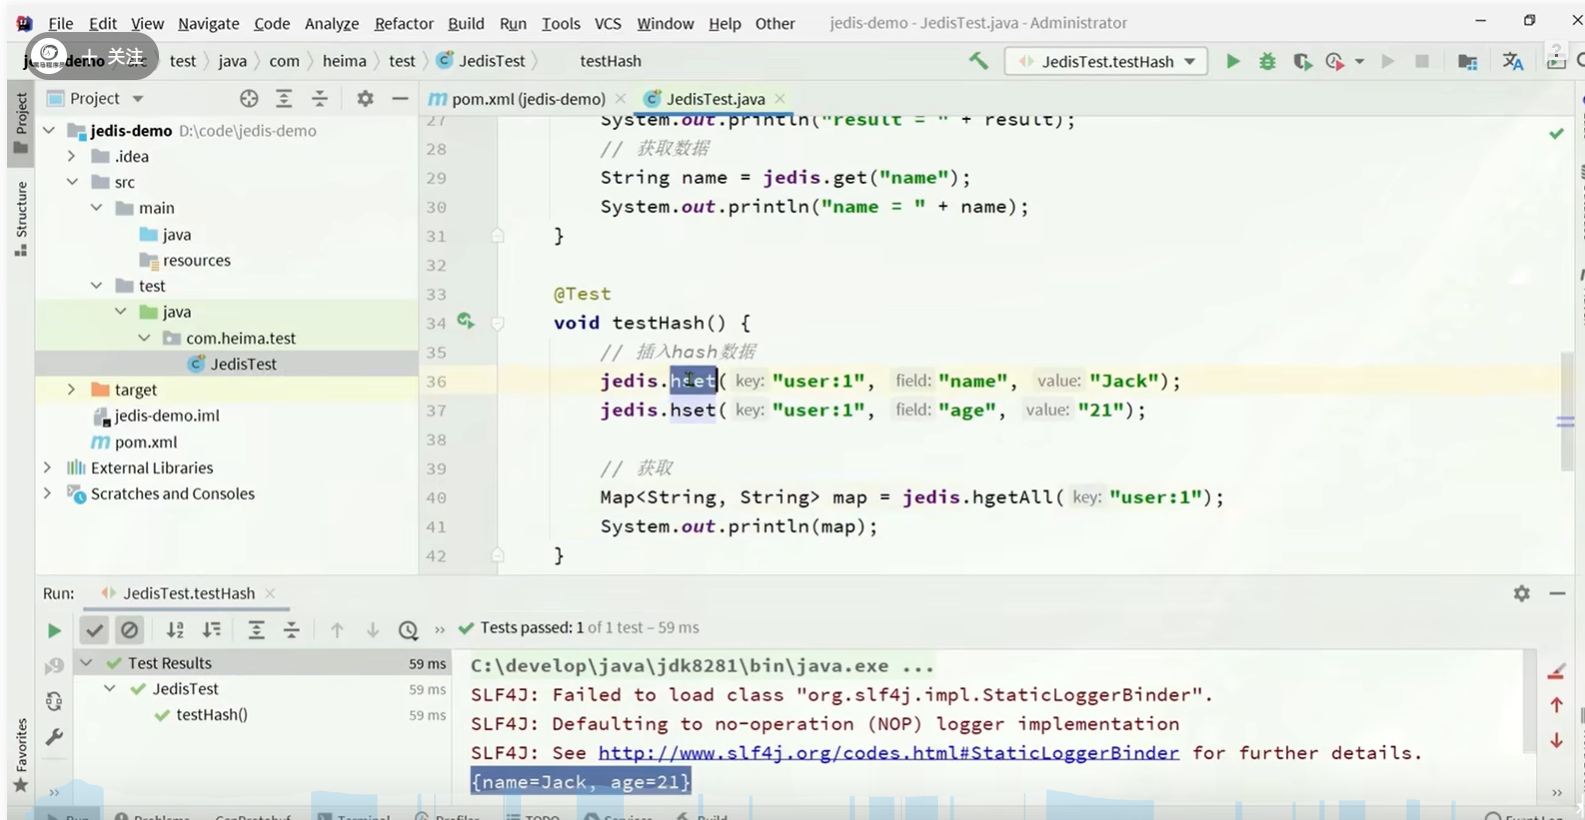Select testHash() in test results tree
This screenshot has width=1585, height=820.
pos(212,715)
